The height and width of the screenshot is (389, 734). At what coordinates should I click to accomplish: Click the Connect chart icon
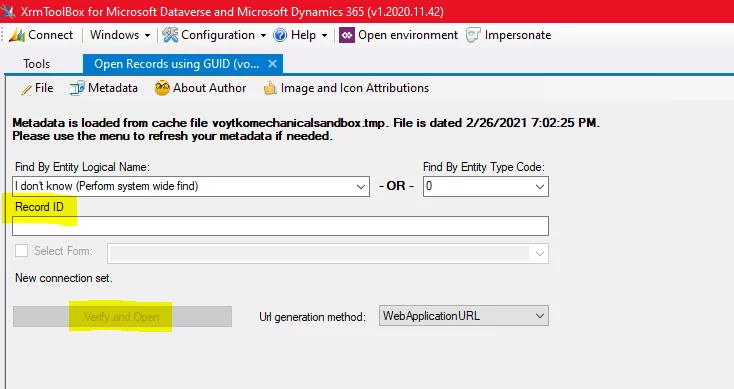point(17,35)
